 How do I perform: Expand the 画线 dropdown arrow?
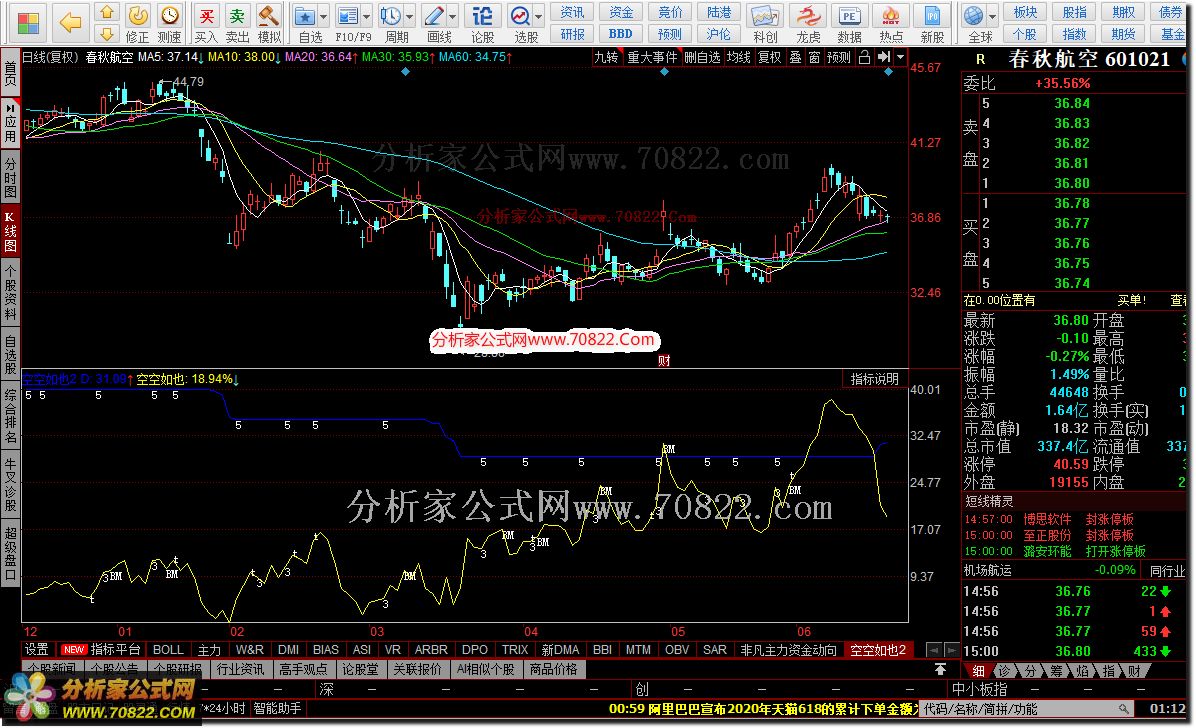tap(453, 16)
